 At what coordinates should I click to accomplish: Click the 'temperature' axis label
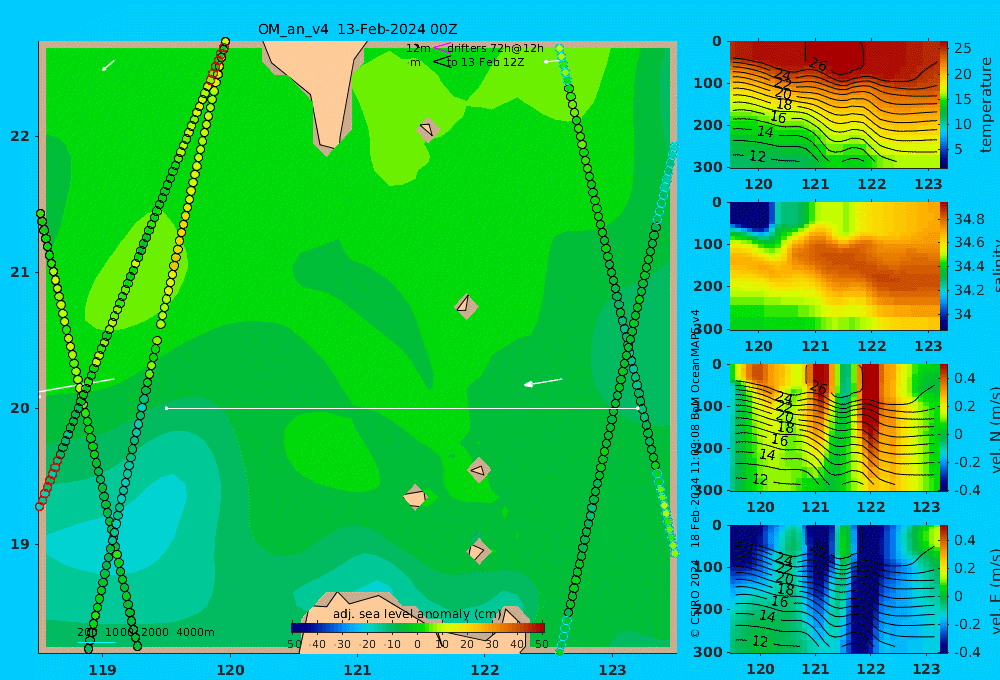(x=986, y=105)
